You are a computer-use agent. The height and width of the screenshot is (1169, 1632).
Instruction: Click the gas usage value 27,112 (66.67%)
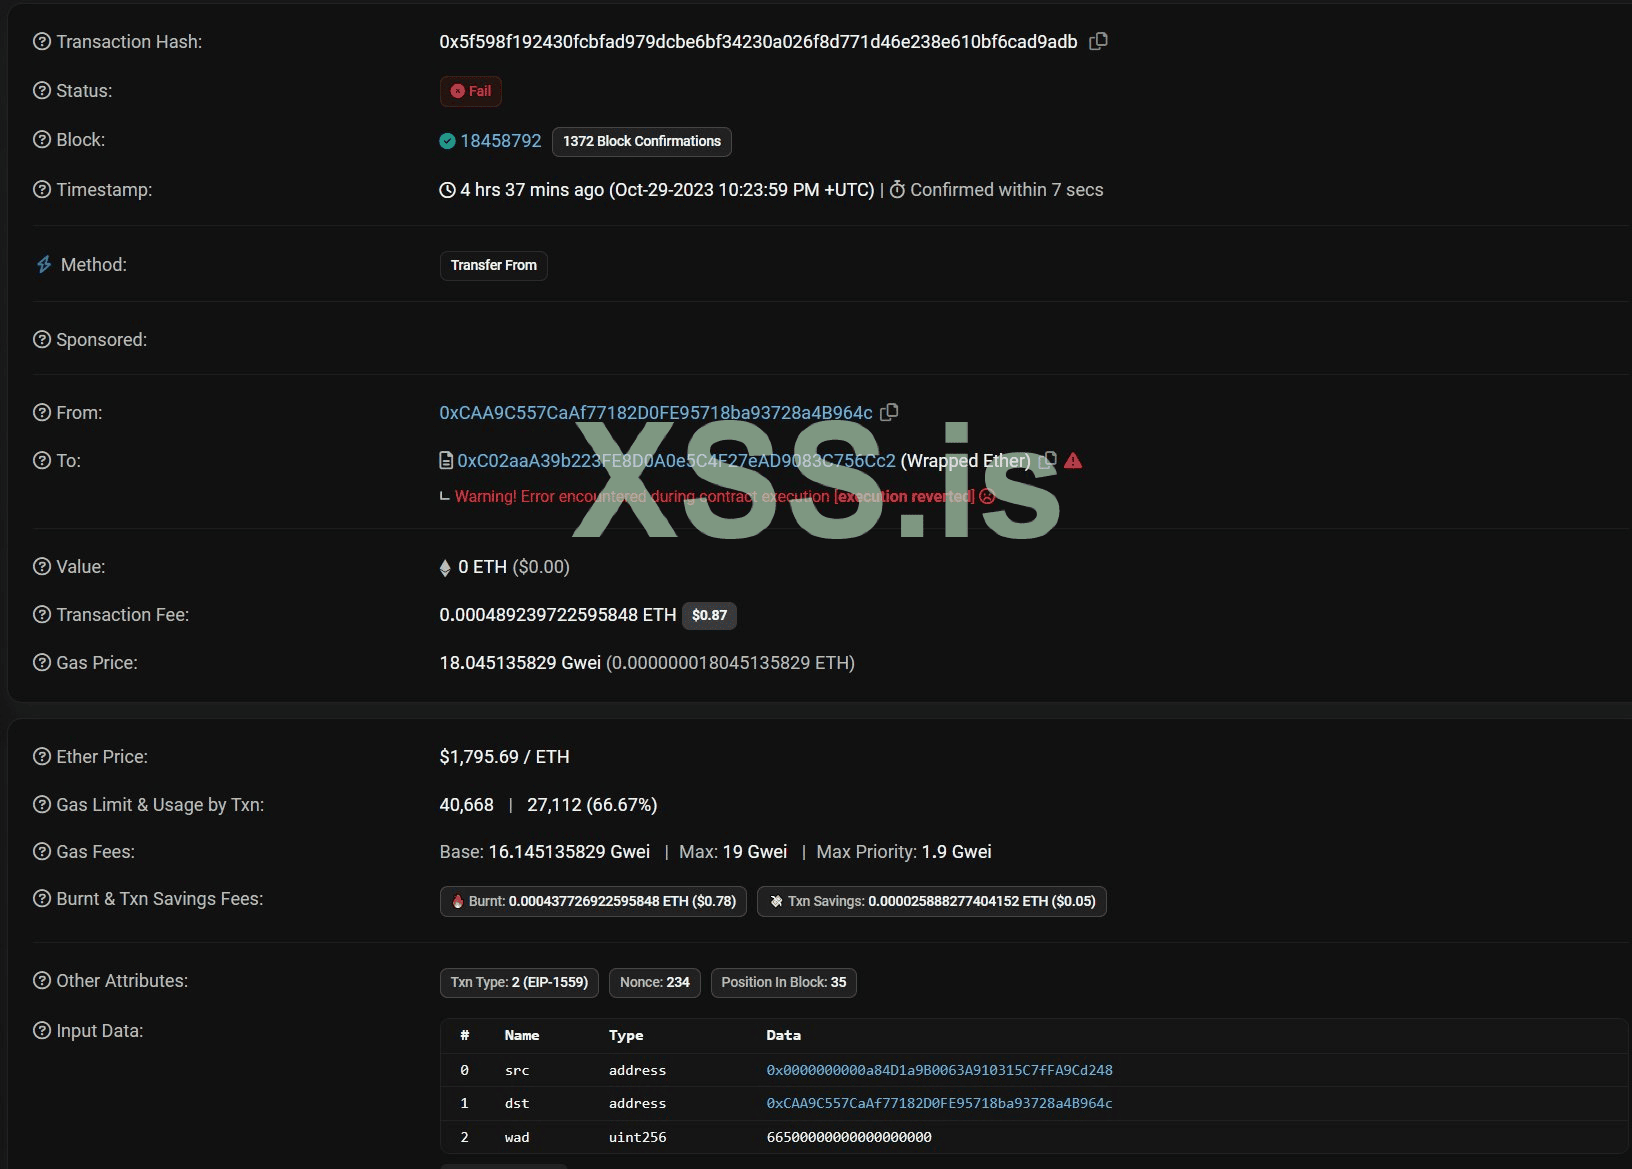[592, 805]
